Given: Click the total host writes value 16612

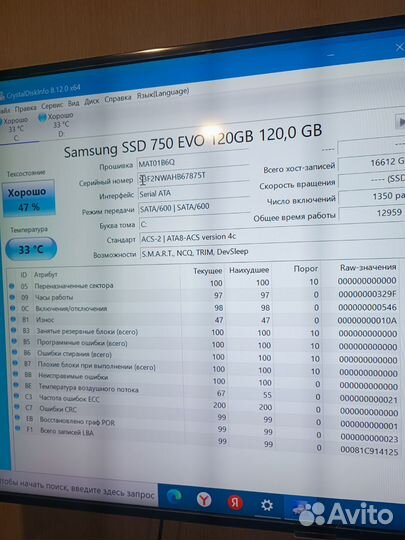Looking at the screenshot, I should point(371,162).
